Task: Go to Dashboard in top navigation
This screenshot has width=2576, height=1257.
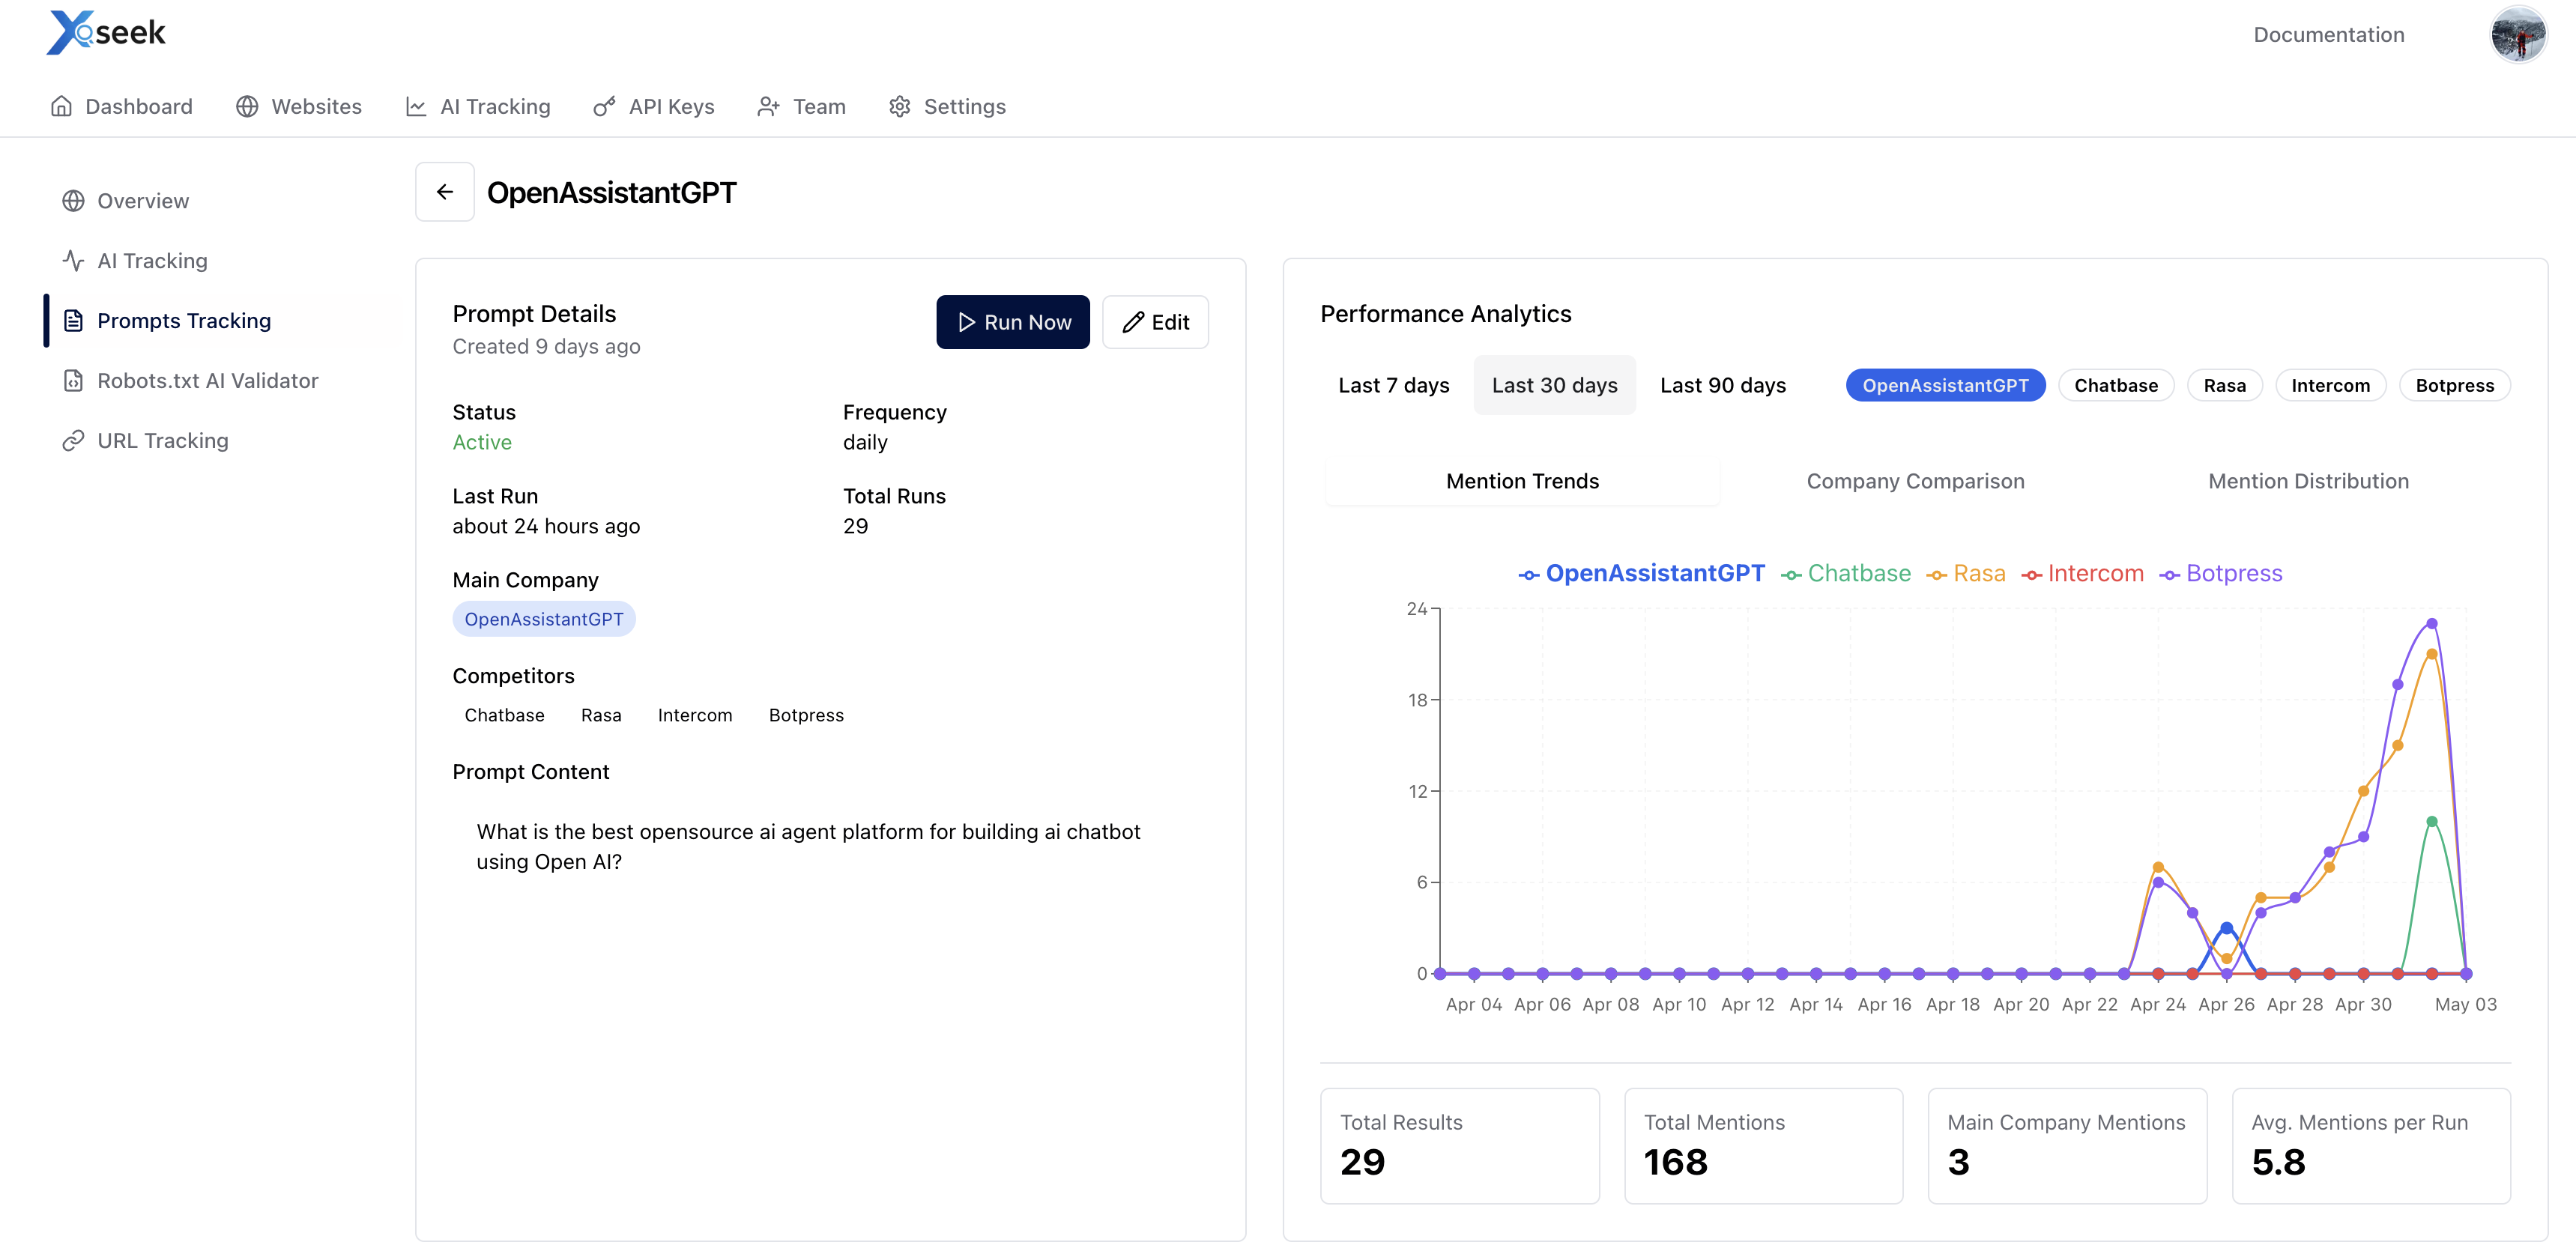Action: tap(121, 106)
